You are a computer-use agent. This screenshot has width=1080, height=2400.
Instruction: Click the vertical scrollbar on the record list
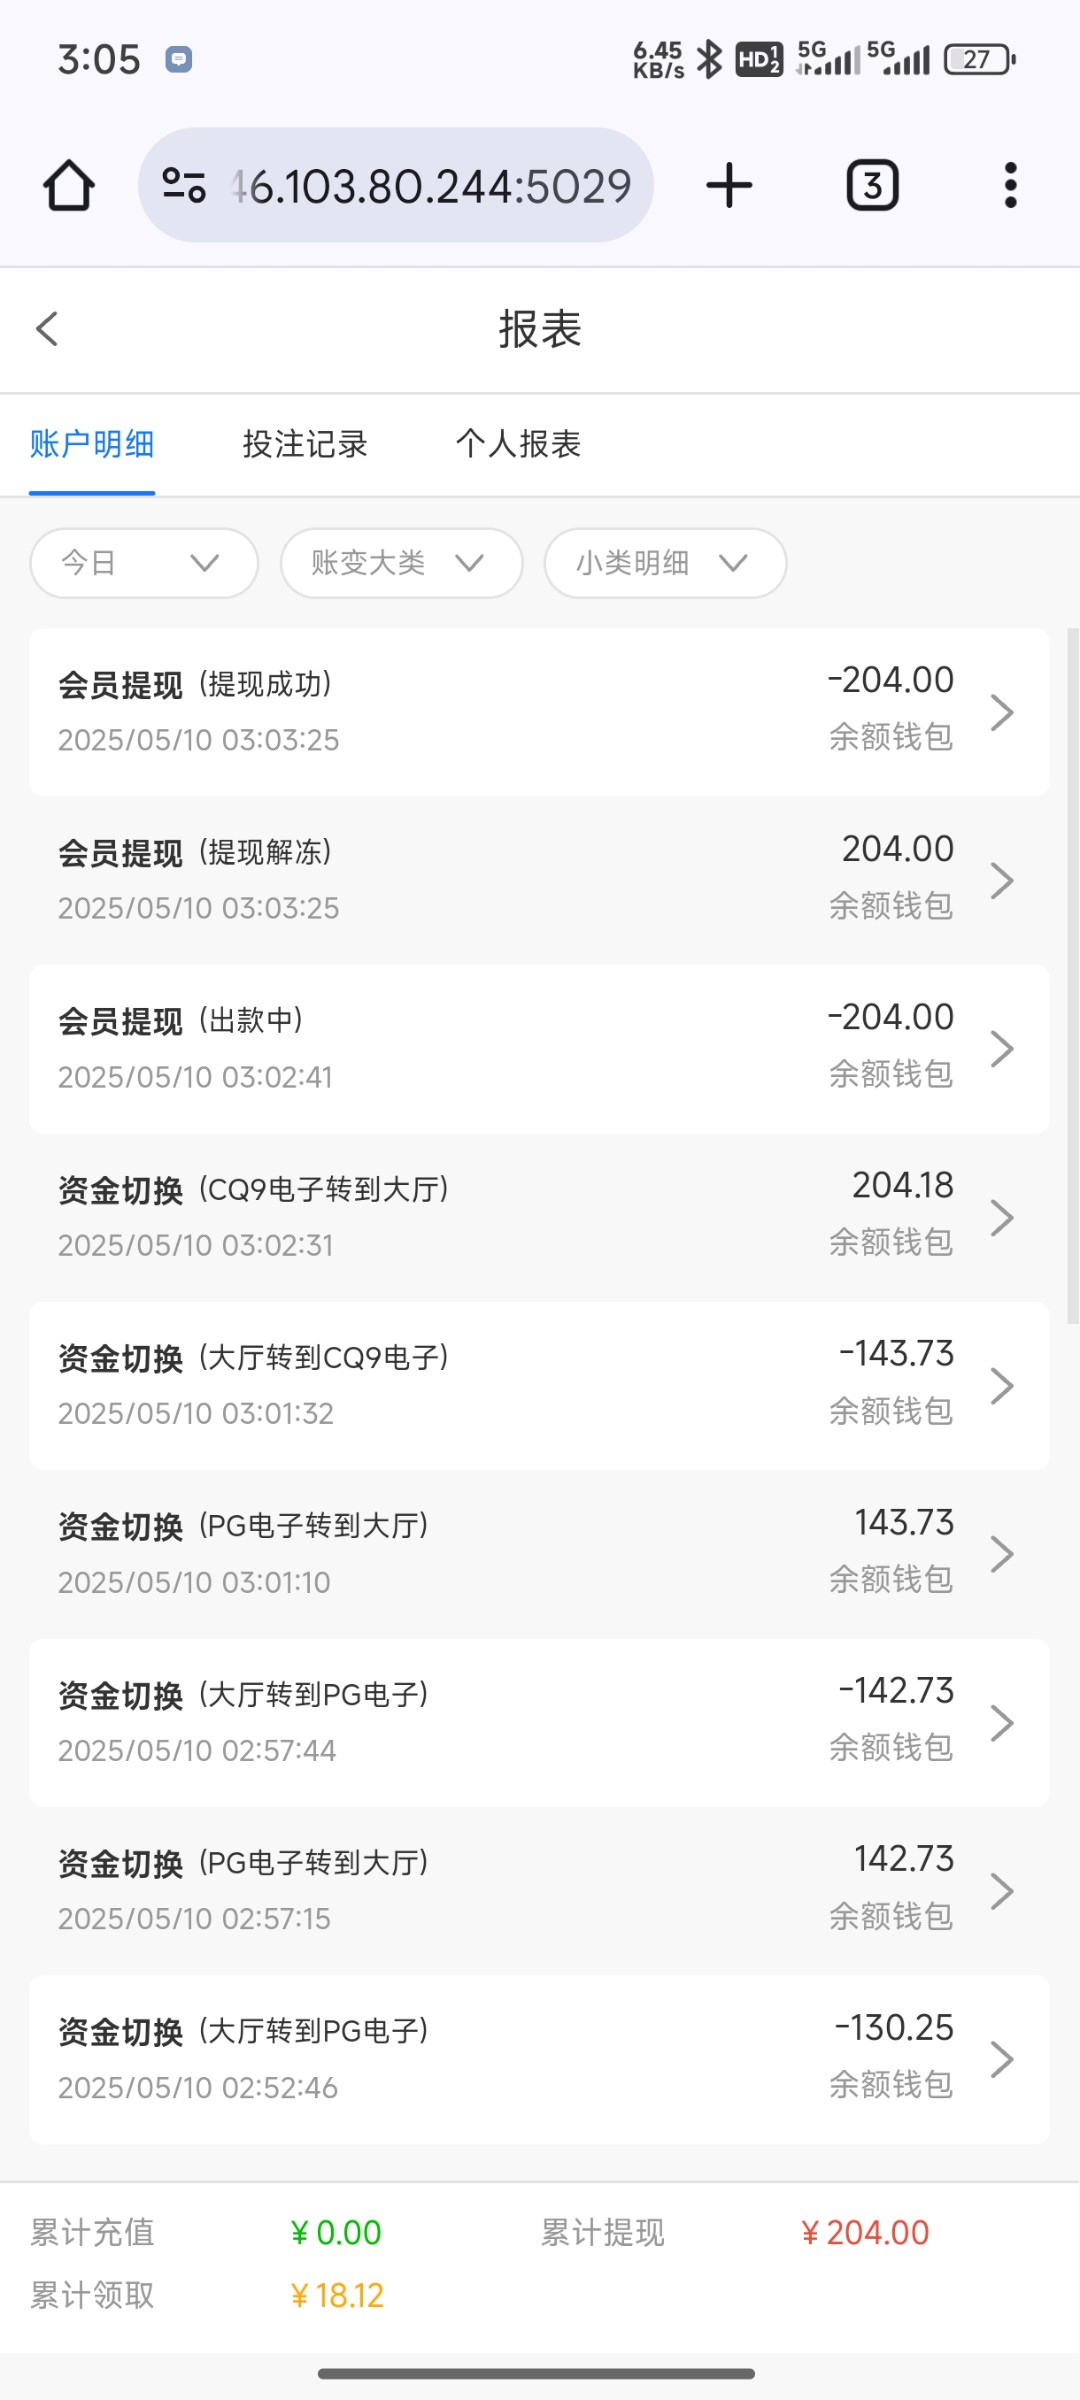pos(1073,975)
